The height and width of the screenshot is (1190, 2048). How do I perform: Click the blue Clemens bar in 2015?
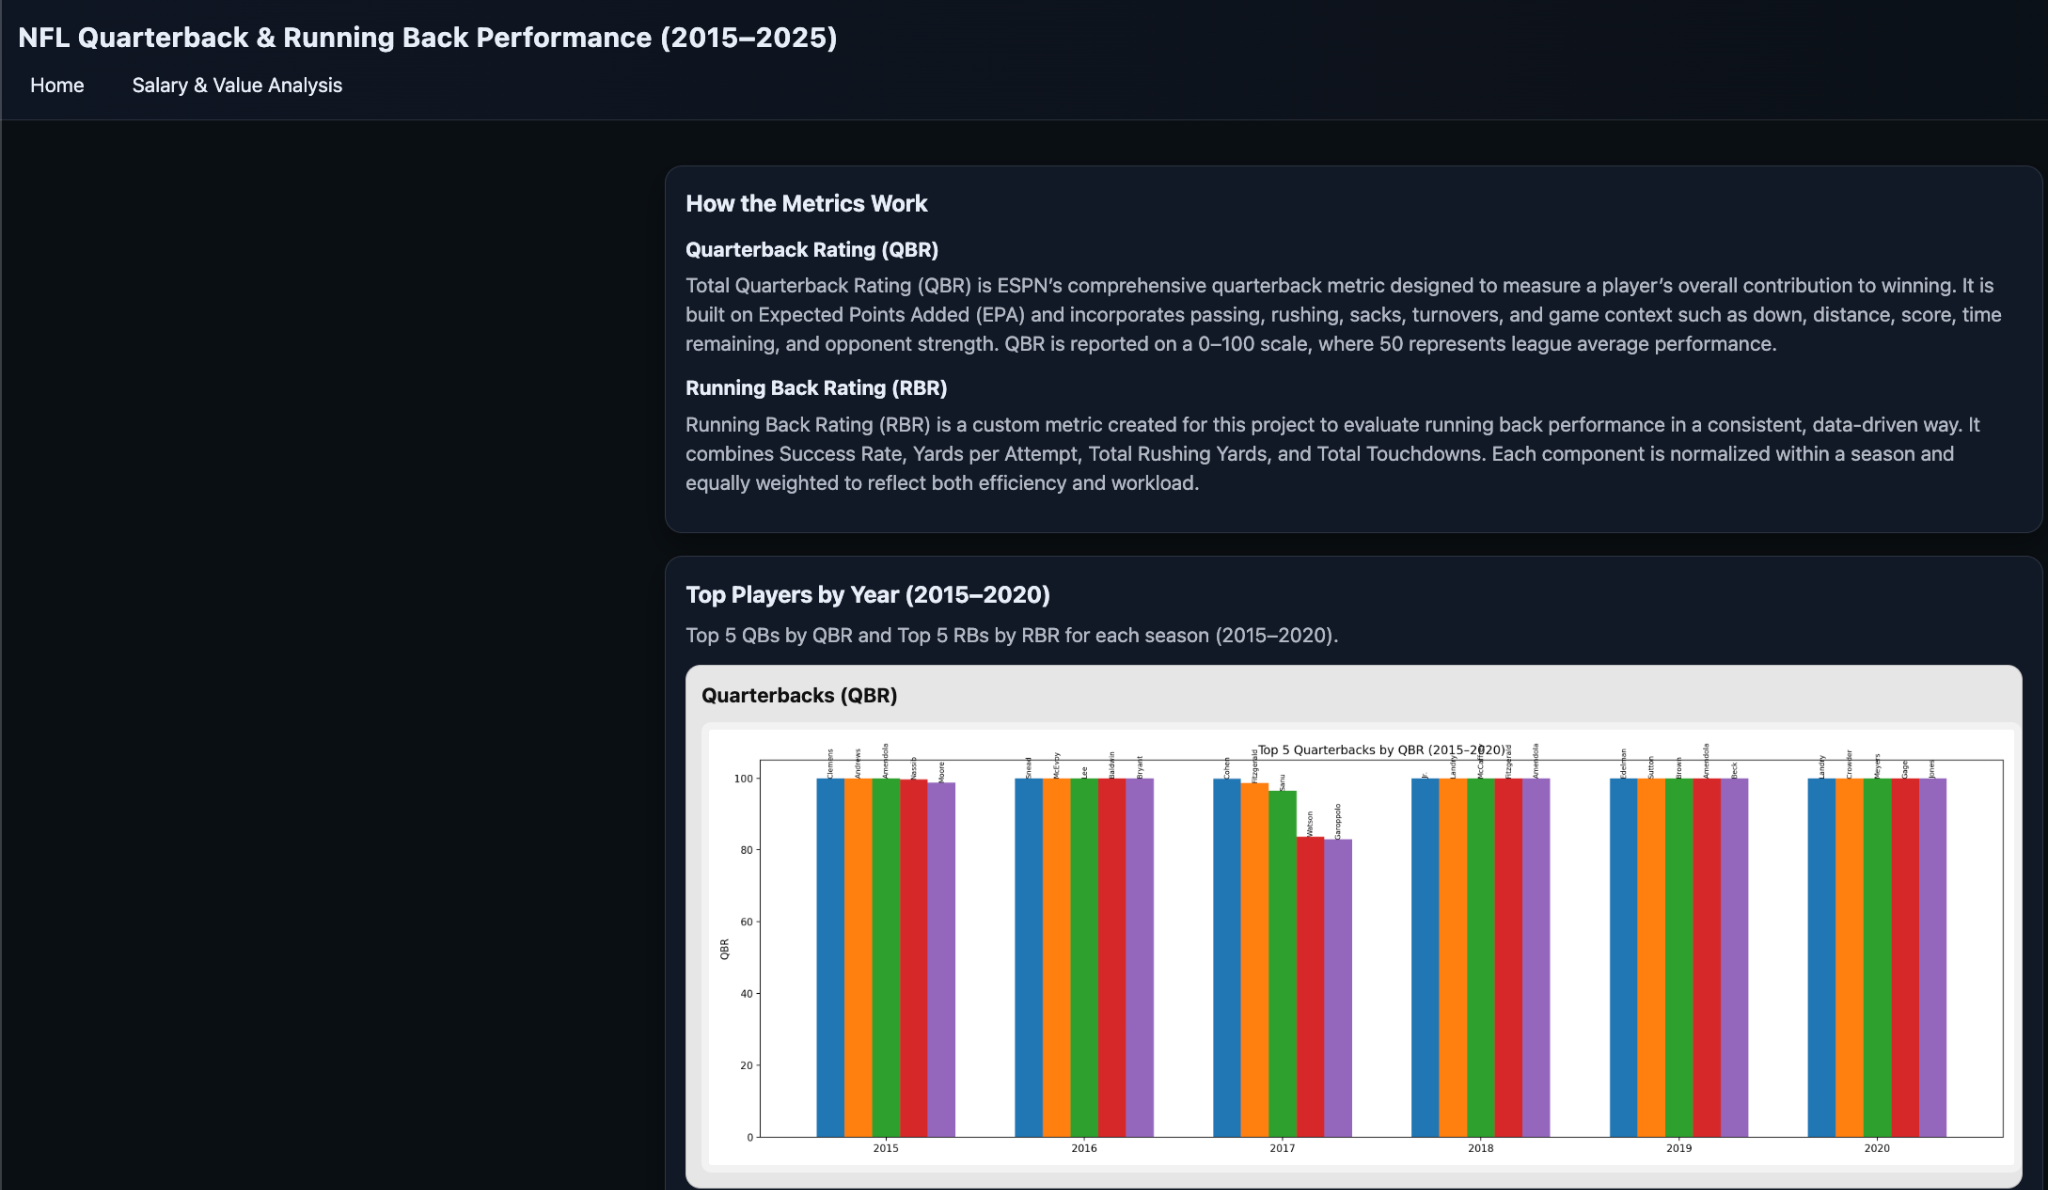pyautogui.click(x=830, y=958)
